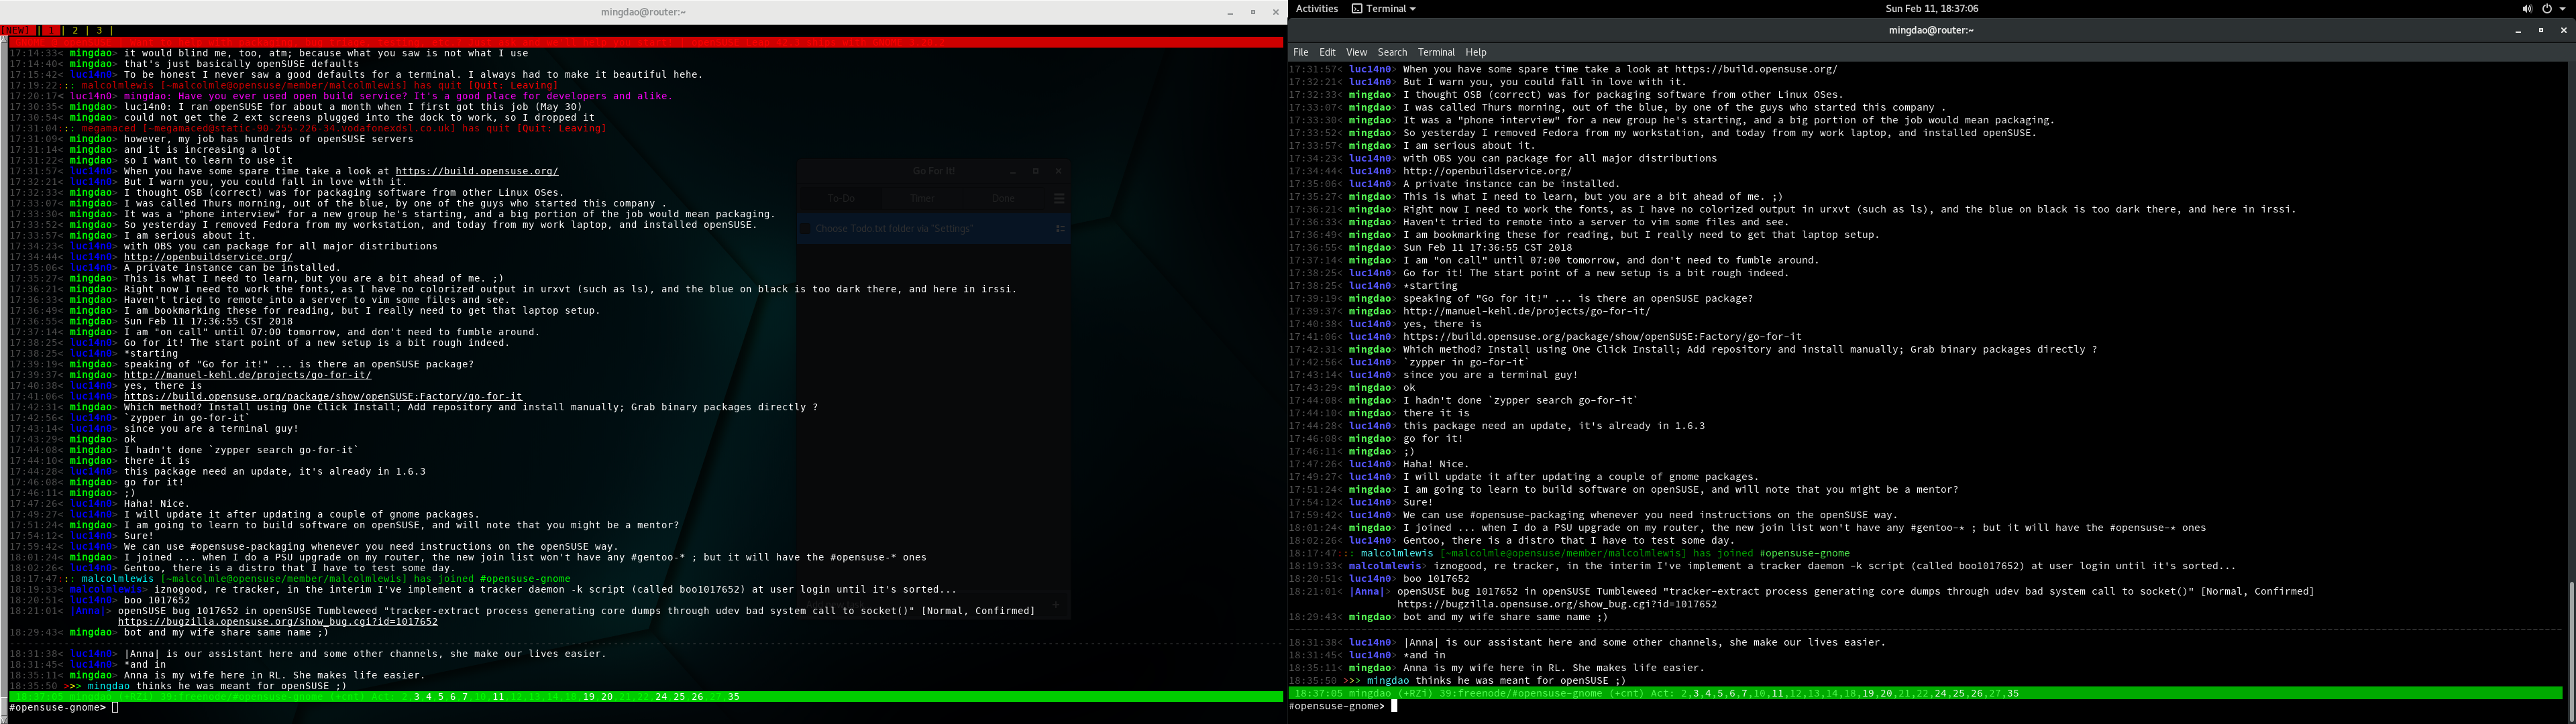This screenshot has width=2576, height=724.
Task: Open the Search menu in GNOME Terminal
Action: click(x=1392, y=52)
